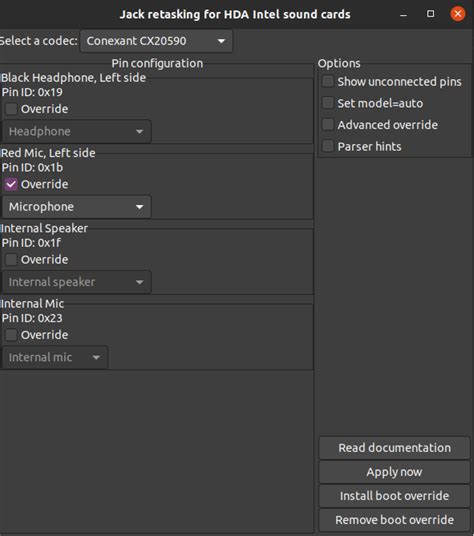Click the disabled Internal mic dropdown
The width and height of the screenshot is (474, 536).
(55, 357)
